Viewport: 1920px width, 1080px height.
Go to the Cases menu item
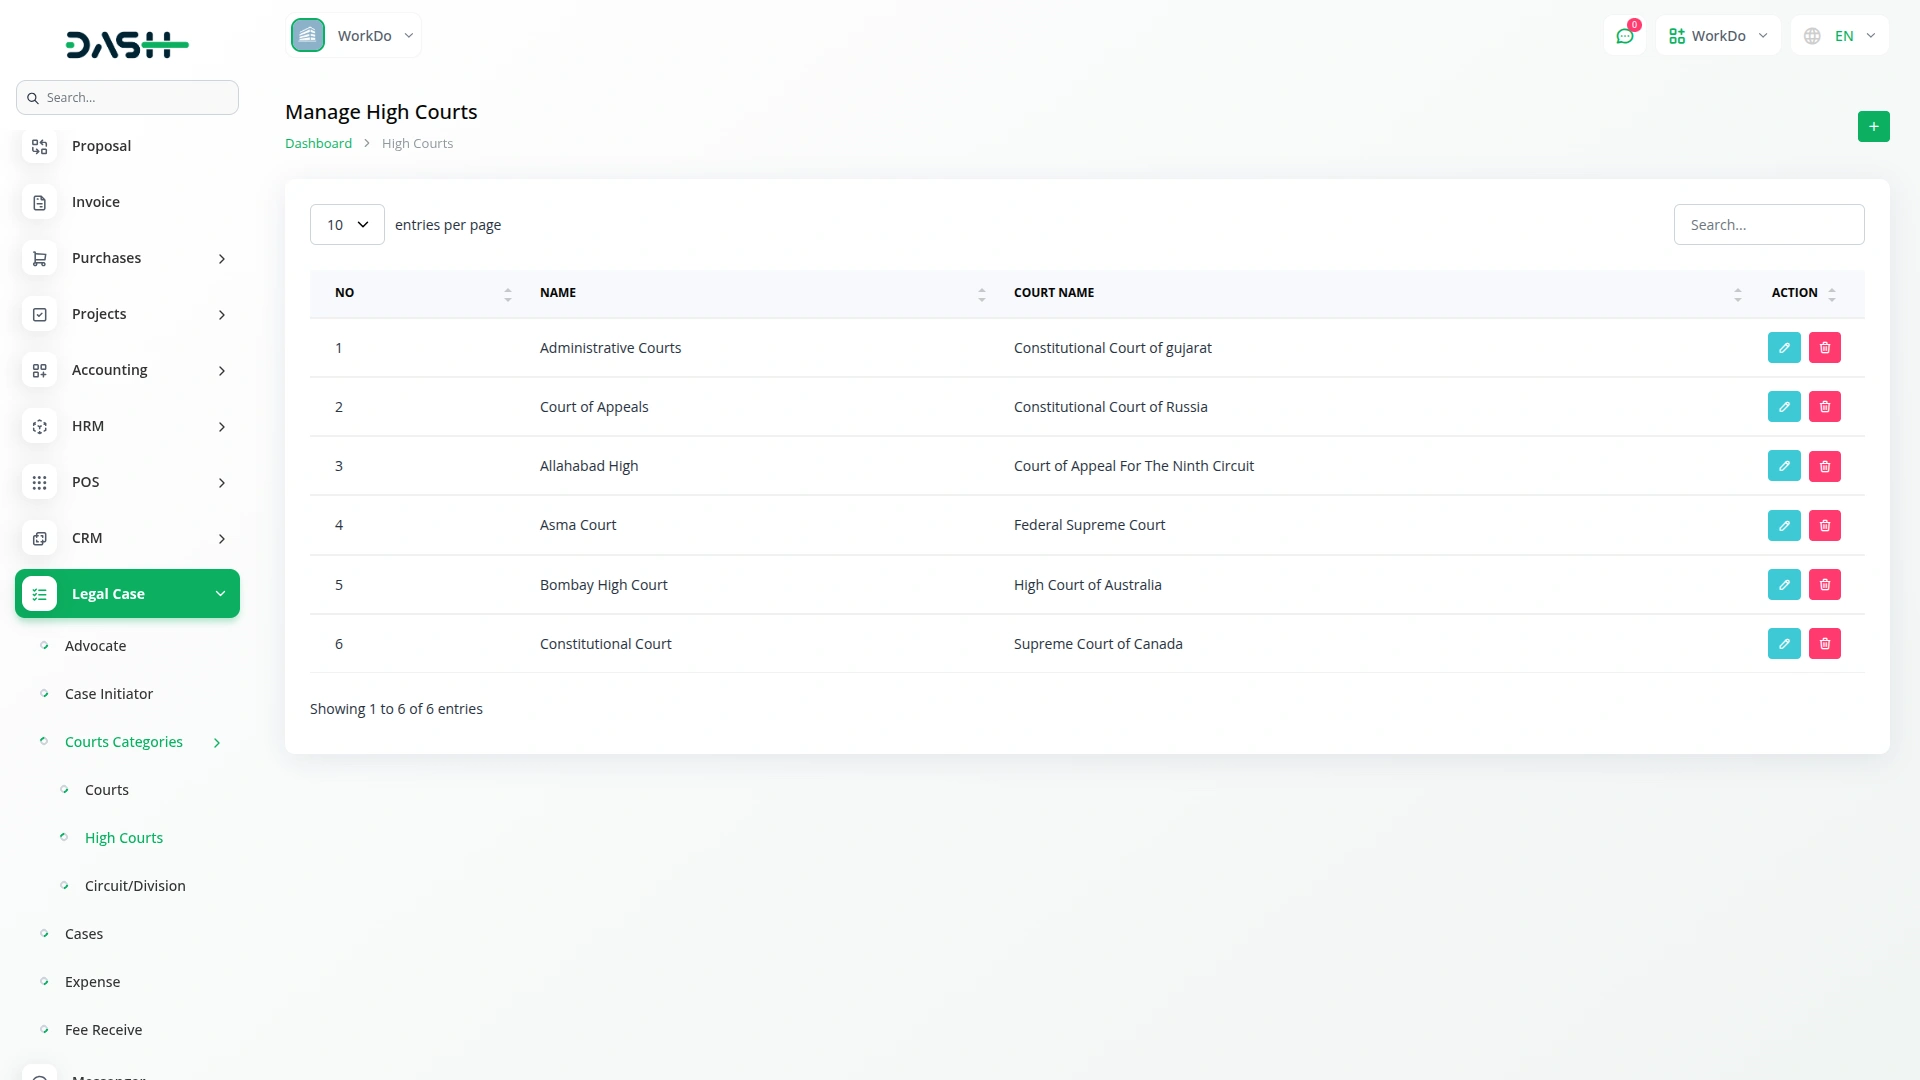(x=84, y=934)
